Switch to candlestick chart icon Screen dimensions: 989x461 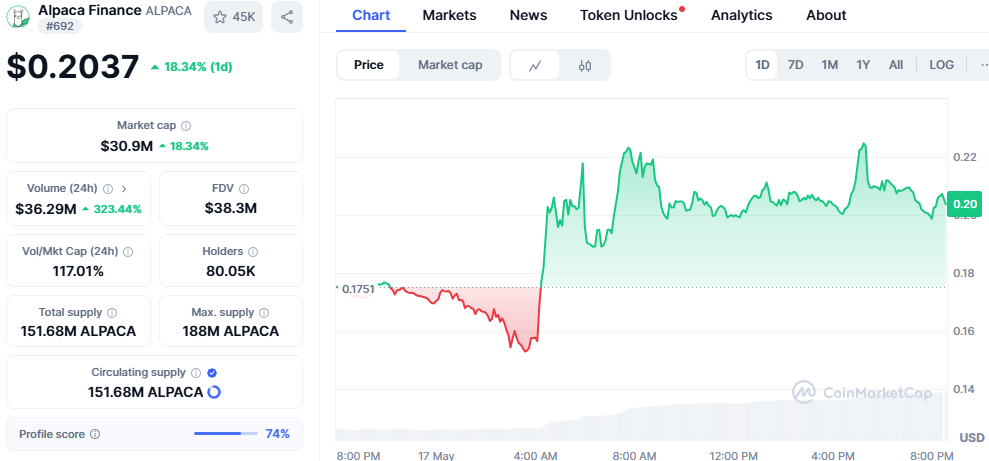pyautogui.click(x=585, y=65)
